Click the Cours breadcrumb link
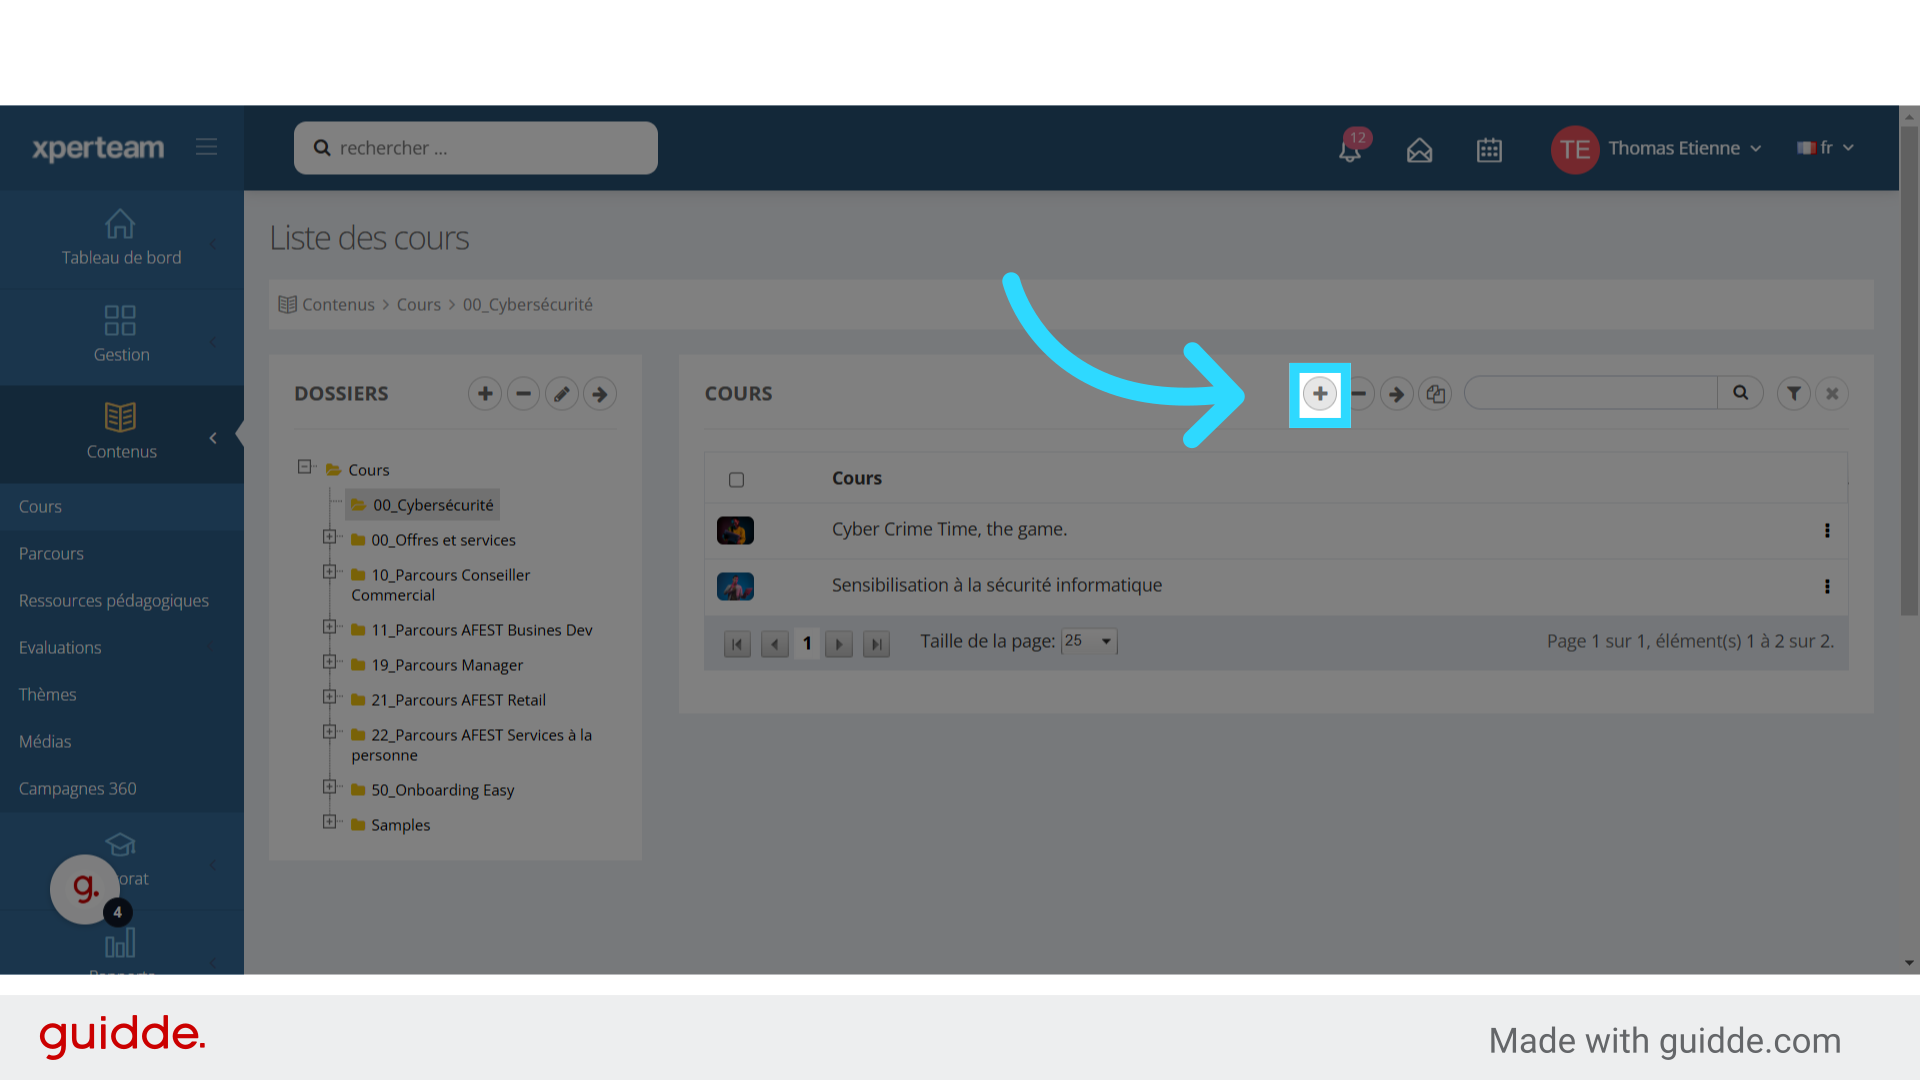1920x1080 pixels. (418, 305)
